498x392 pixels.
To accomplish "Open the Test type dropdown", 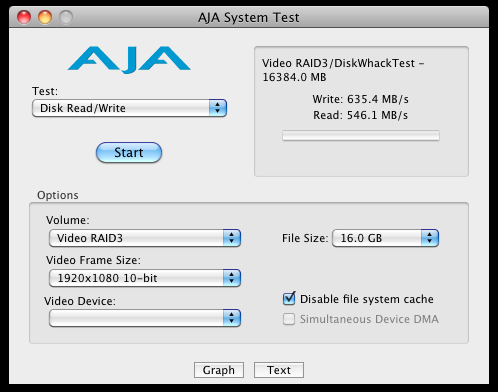I will [x=129, y=108].
